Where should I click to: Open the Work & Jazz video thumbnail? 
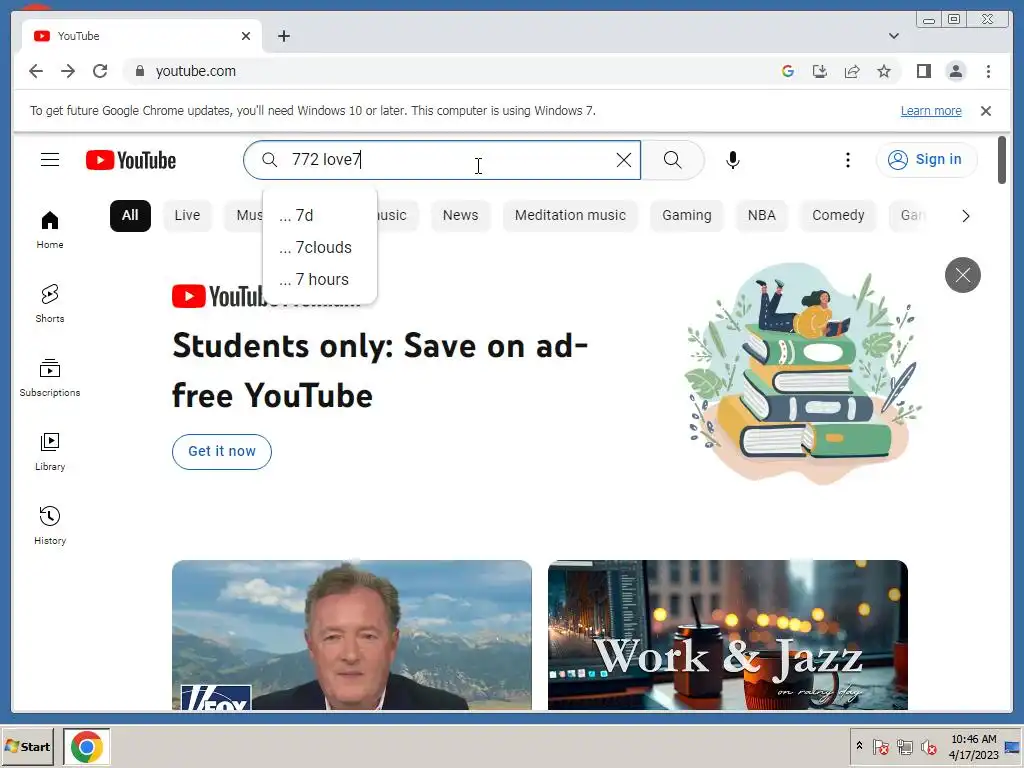[728, 635]
